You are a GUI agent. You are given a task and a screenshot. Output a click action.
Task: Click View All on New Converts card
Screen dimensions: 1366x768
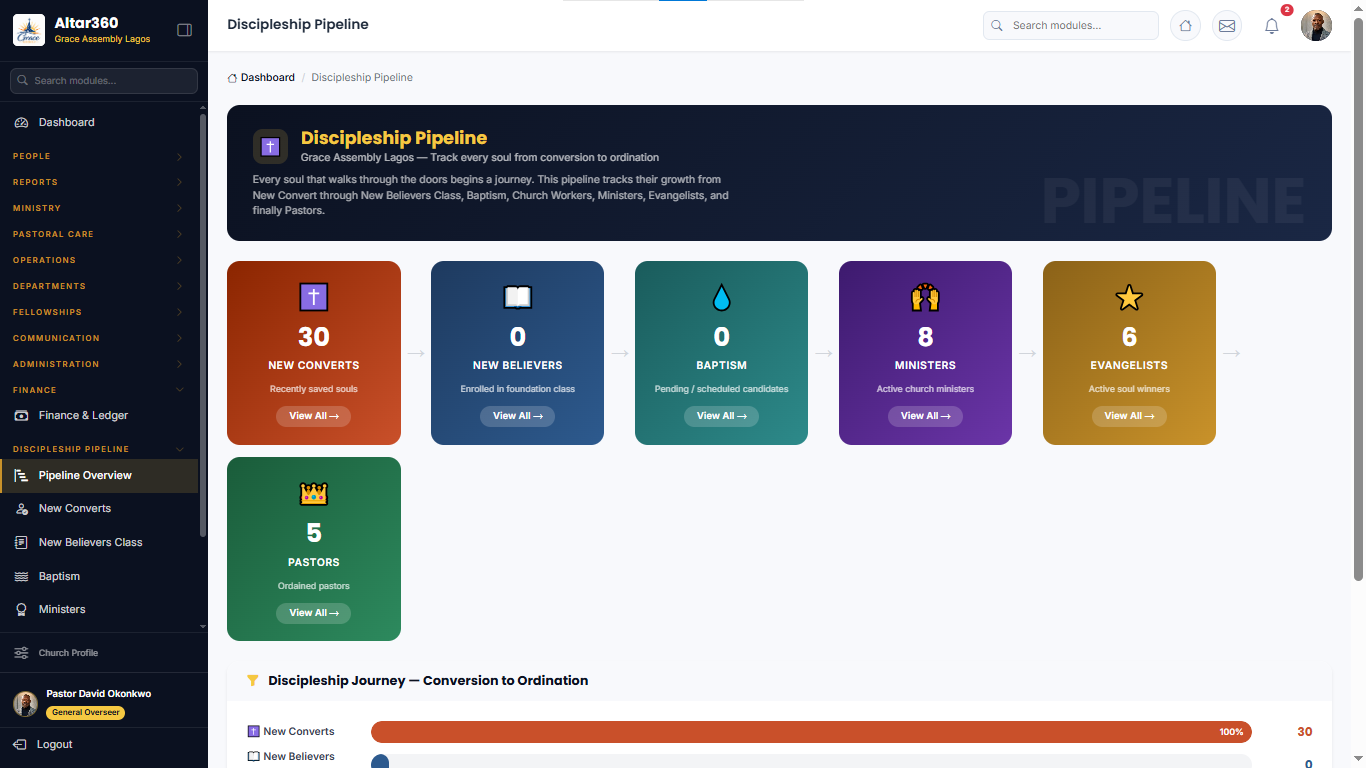point(313,416)
